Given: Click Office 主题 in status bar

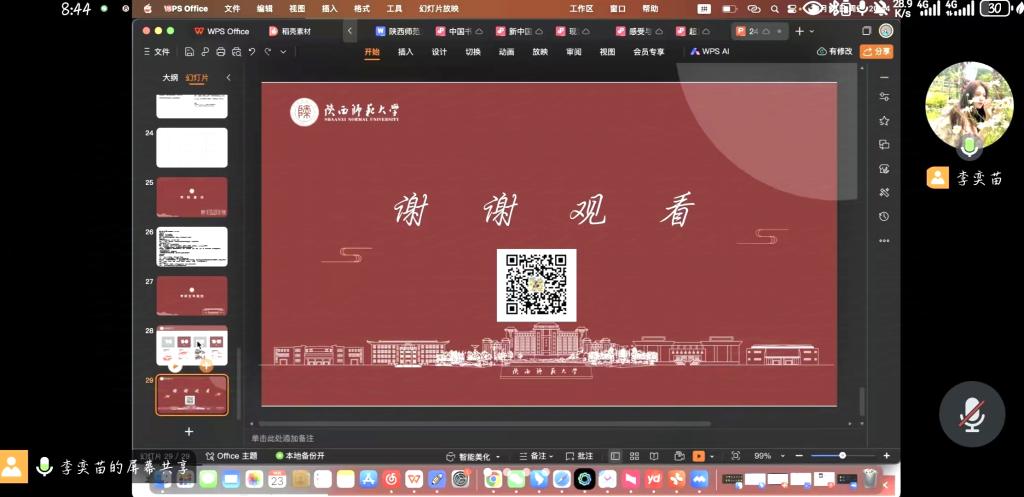Looking at the screenshot, I should [x=231, y=456].
